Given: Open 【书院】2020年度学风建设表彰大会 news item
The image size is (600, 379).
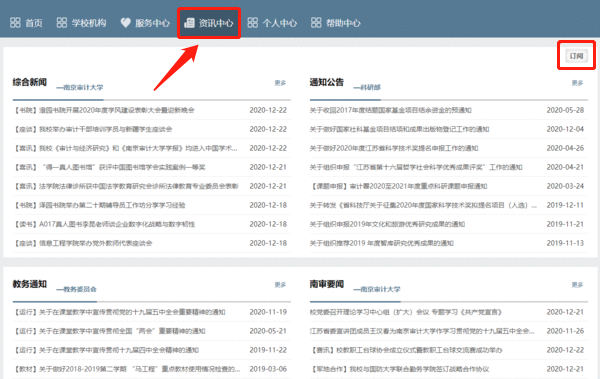Looking at the screenshot, I should [104, 110].
